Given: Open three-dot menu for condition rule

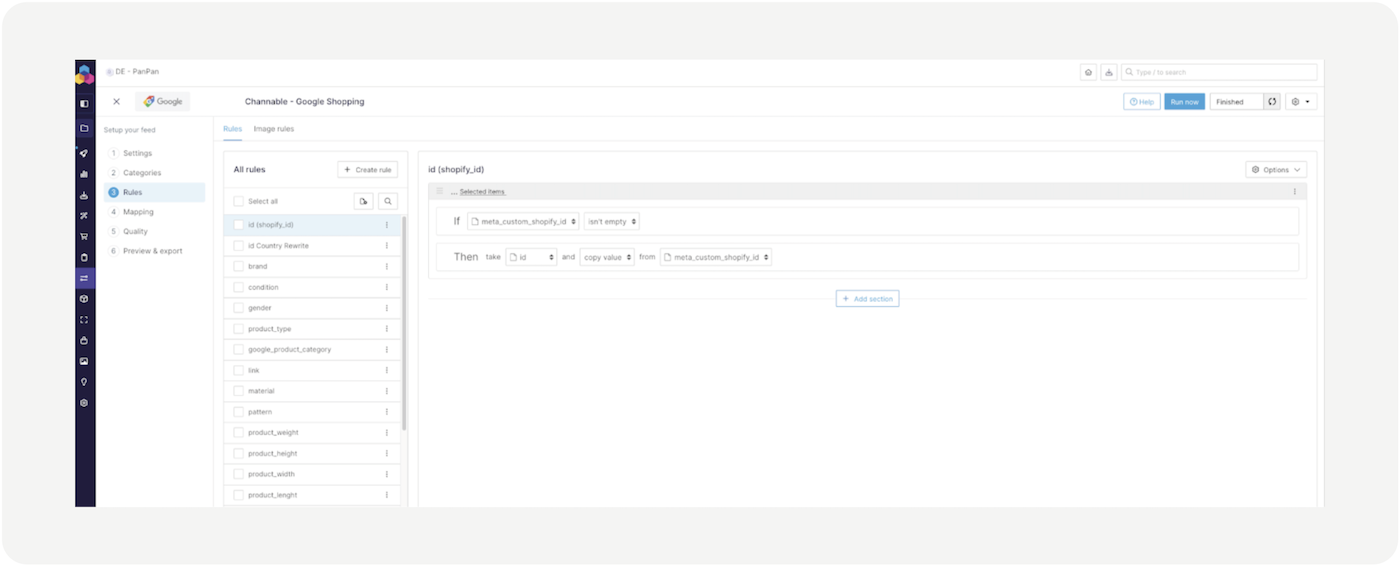Looking at the screenshot, I should pos(387,288).
